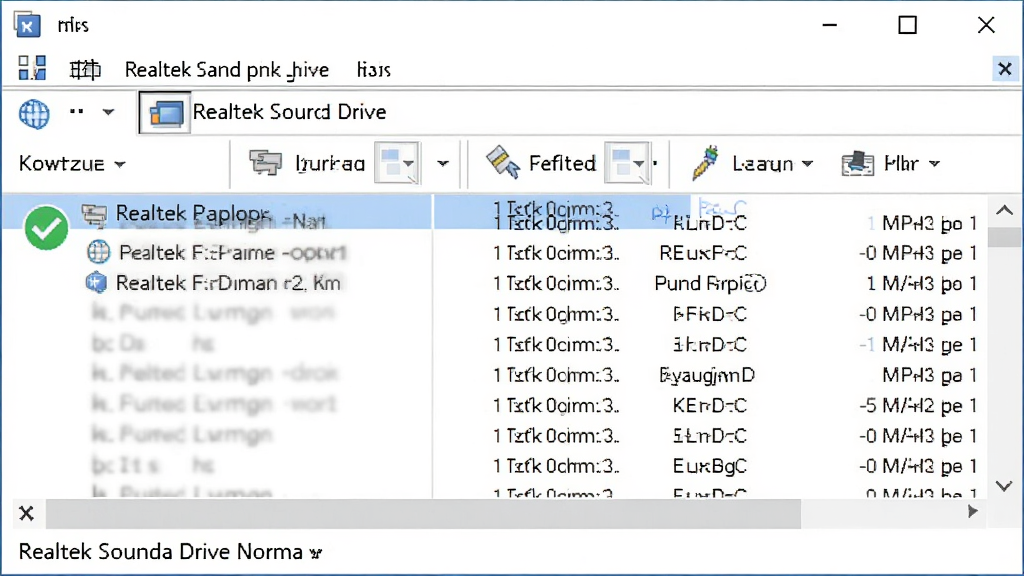1024x576 pixels.
Task: Click the table layout icon beside Realtek Sand
Action: pos(85,69)
